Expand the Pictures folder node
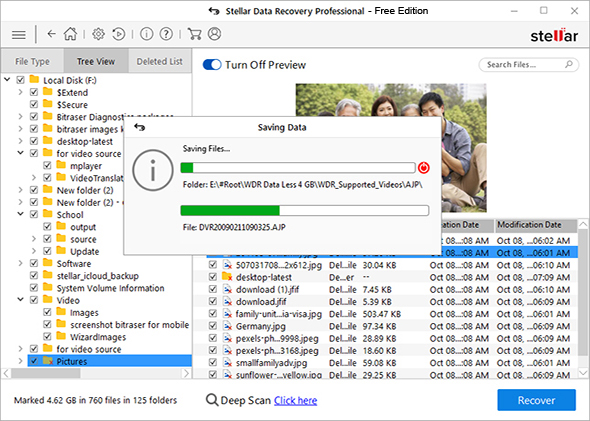The width and height of the screenshot is (590, 421). click(21, 361)
